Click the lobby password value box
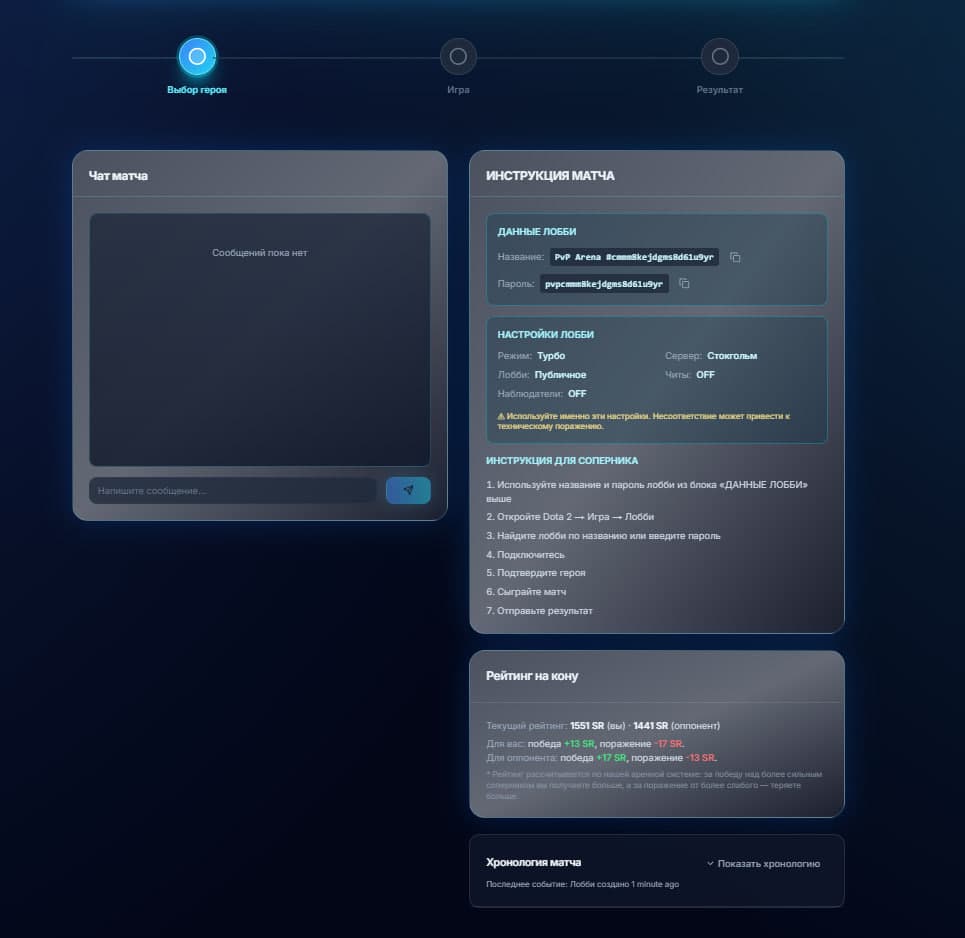Viewport: 965px width, 938px height. 604,284
